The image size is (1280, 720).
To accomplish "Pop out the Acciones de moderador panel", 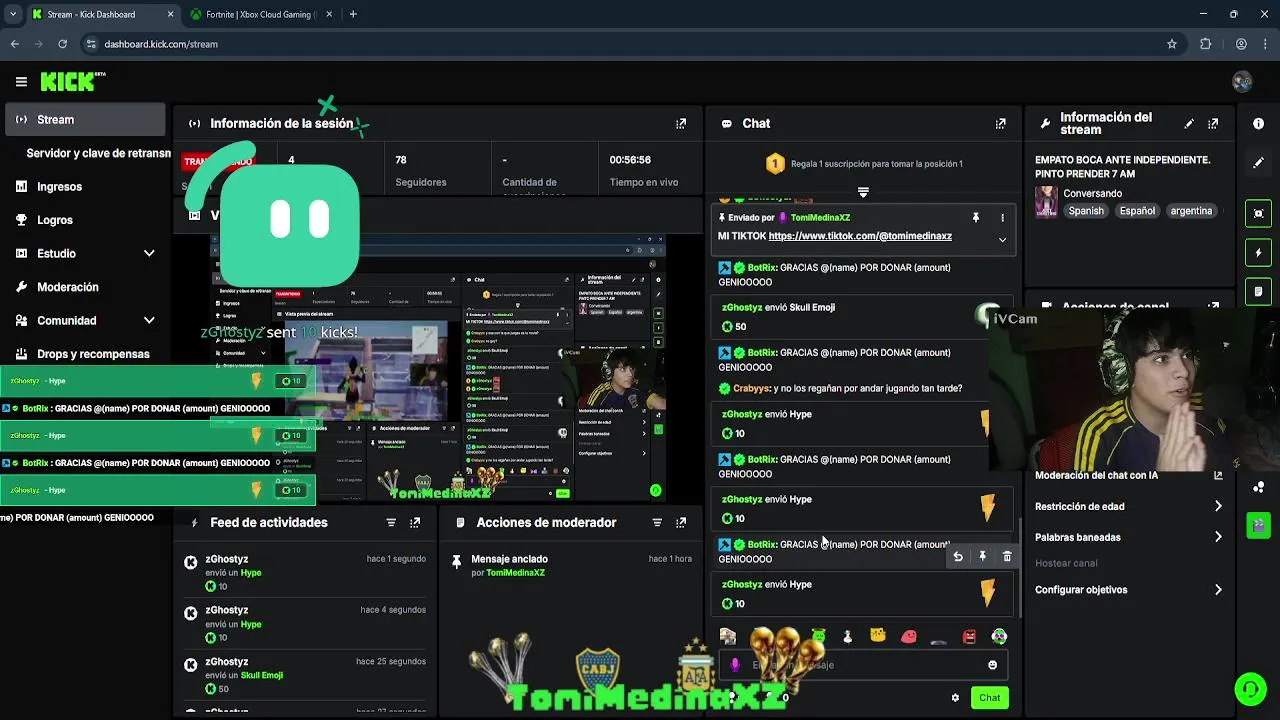I will point(681,523).
